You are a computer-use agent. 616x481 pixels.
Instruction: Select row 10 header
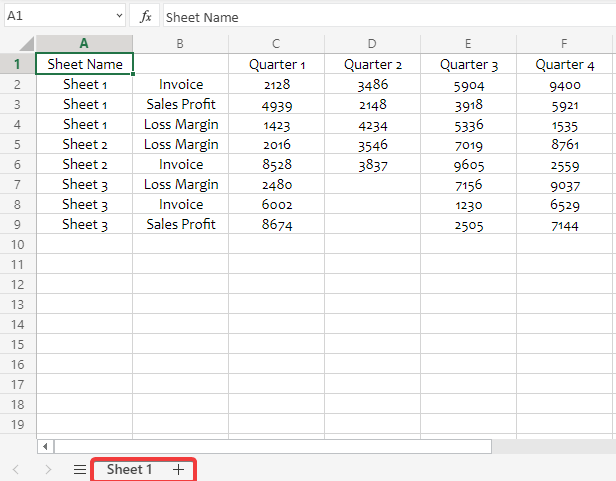(17, 244)
